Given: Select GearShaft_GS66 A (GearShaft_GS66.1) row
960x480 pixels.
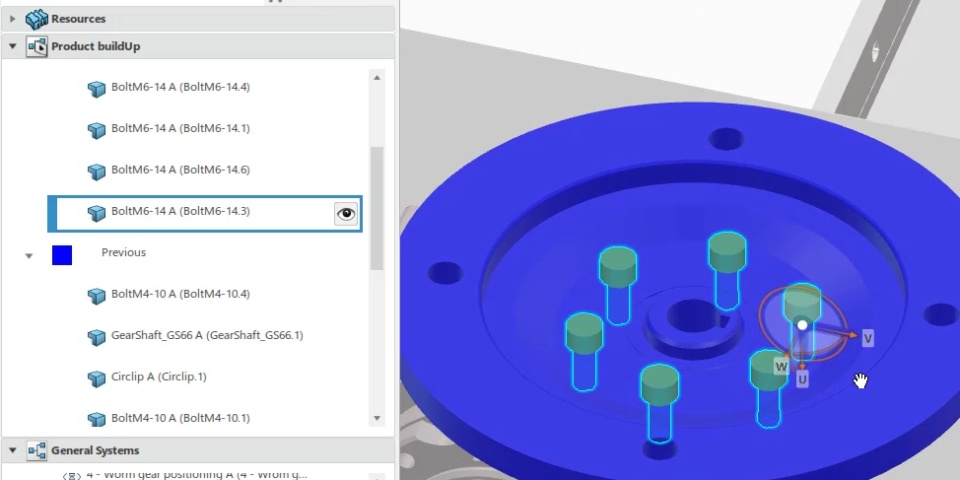Looking at the screenshot, I should [x=205, y=336].
